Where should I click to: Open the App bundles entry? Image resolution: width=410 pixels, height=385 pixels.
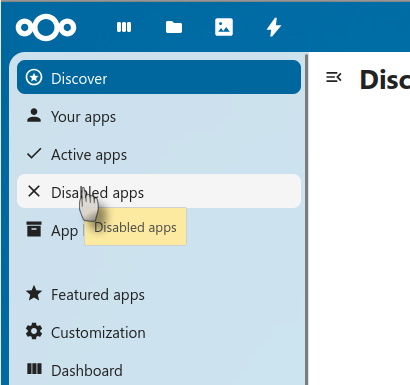[159, 229]
